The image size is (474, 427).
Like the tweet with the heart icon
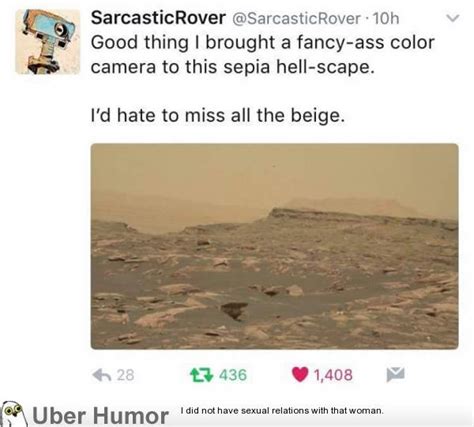click(300, 374)
